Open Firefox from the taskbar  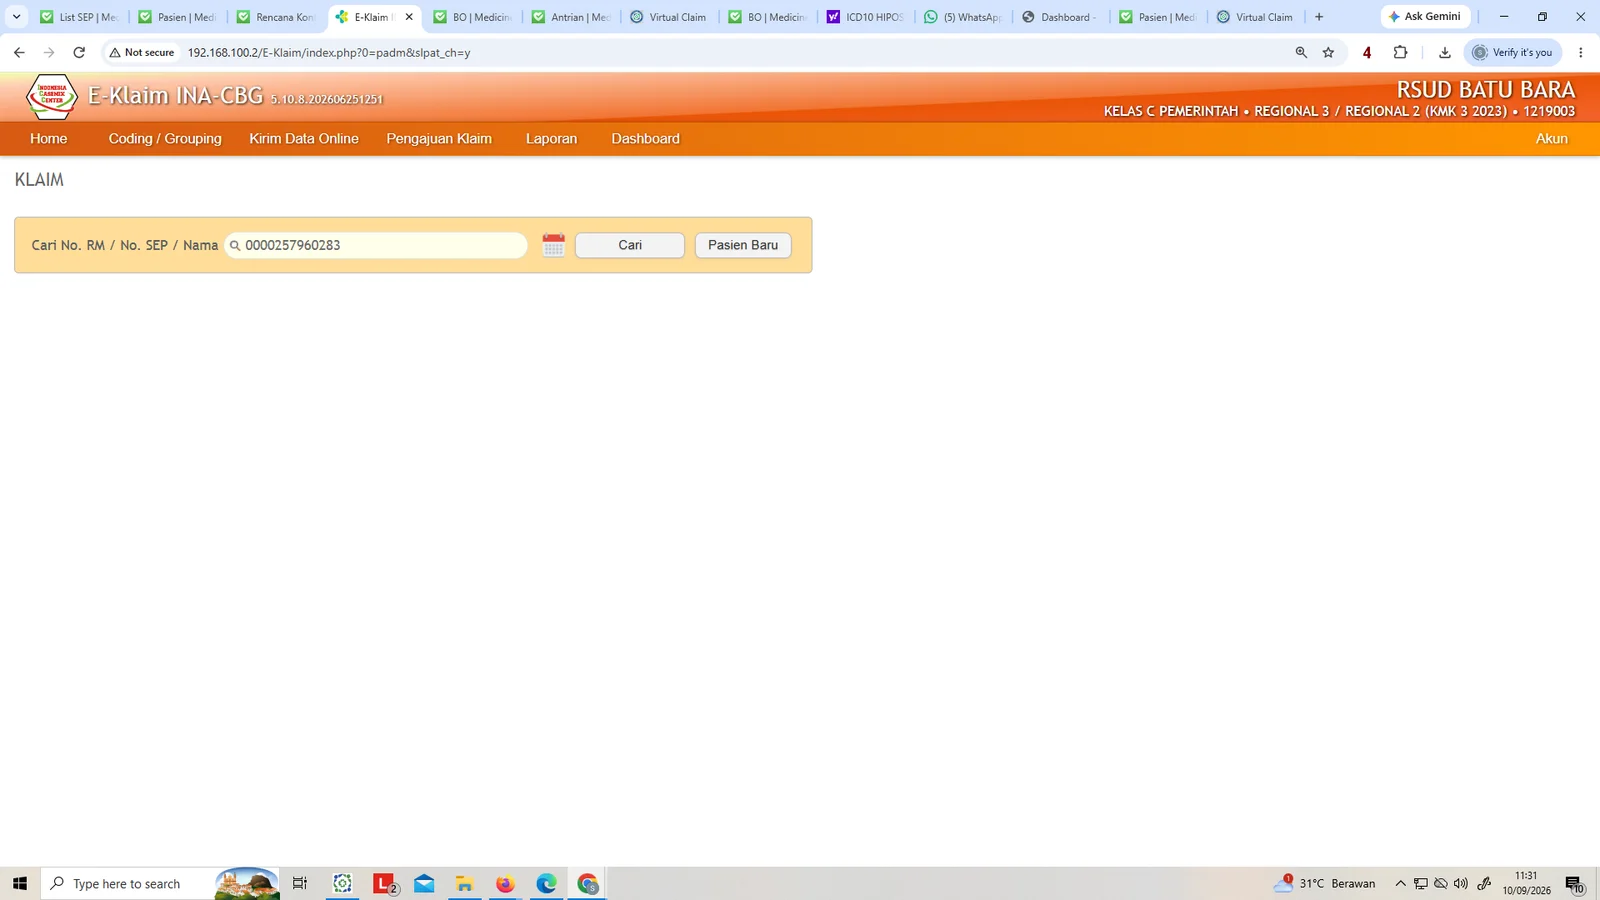505,884
